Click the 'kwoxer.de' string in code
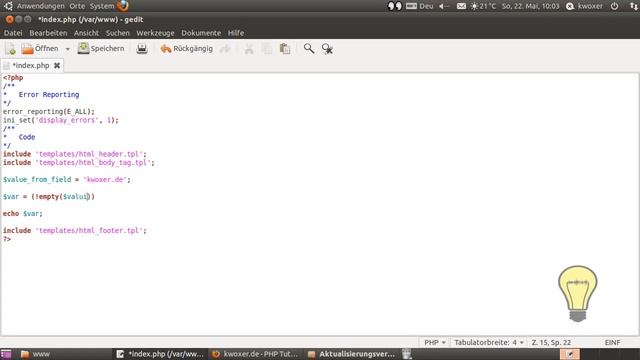Screen dimensions: 640x360 pyautogui.click(x=105, y=180)
